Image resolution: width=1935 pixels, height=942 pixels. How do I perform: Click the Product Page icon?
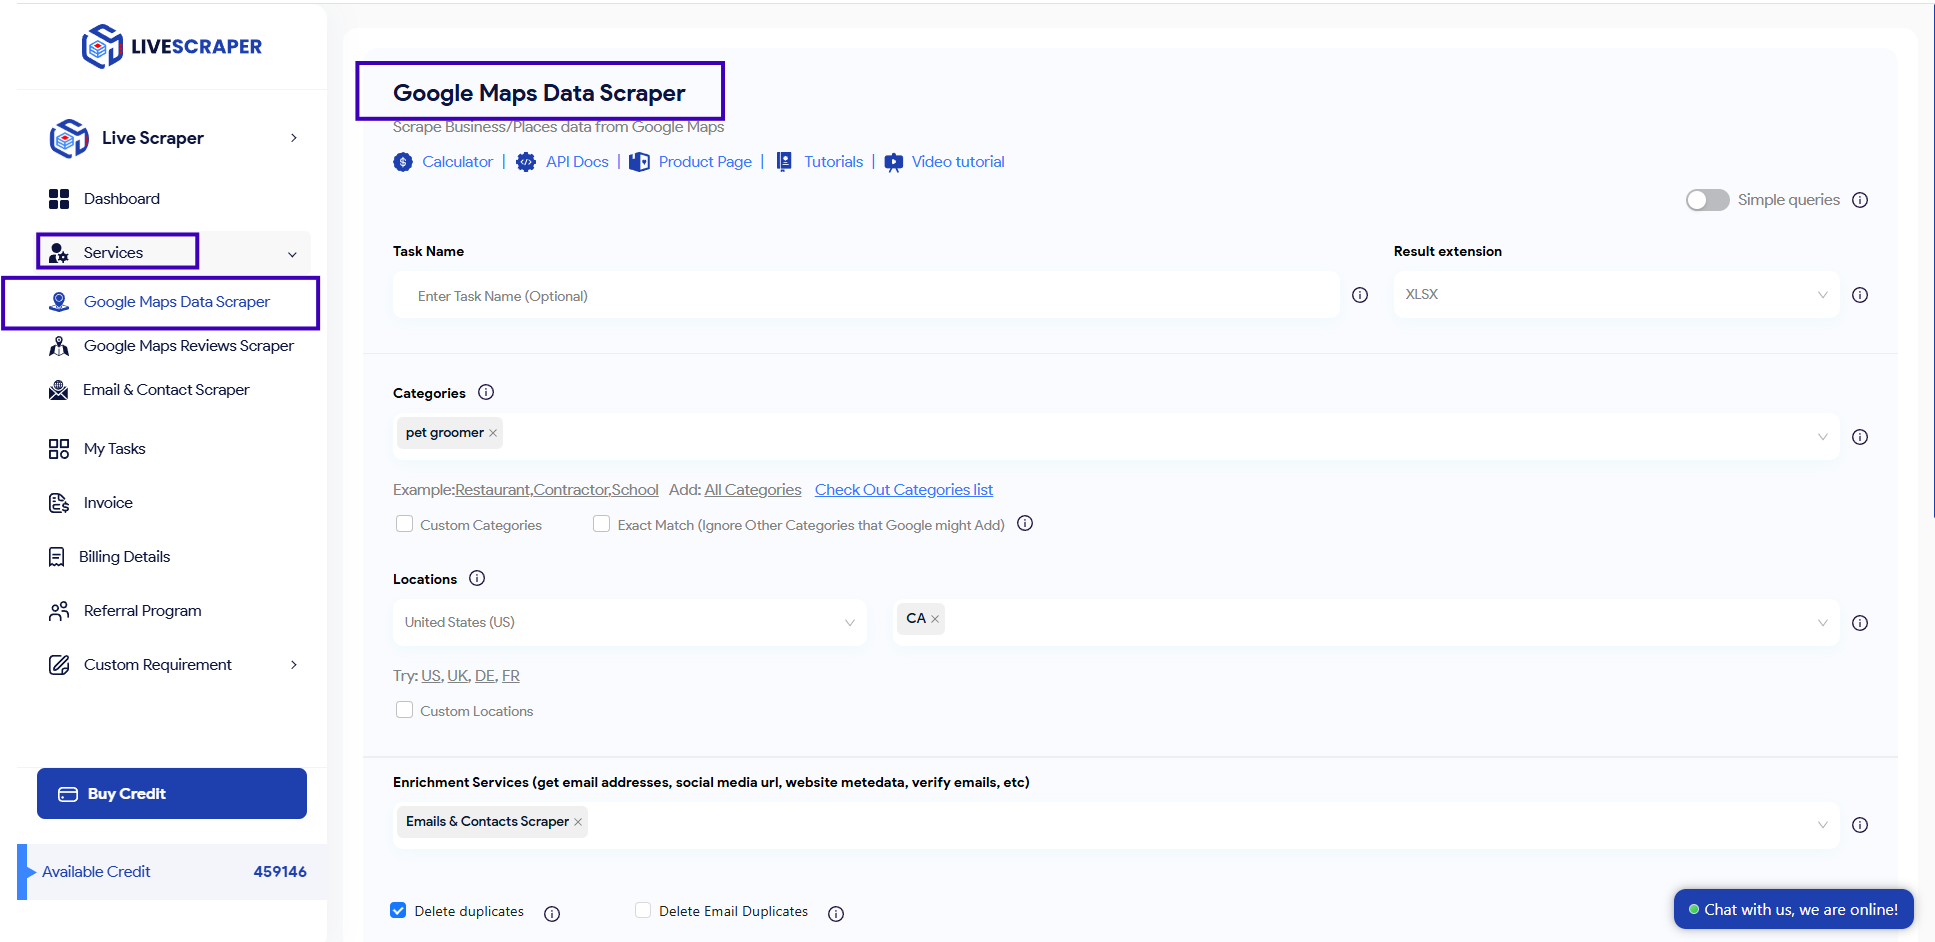[639, 162]
